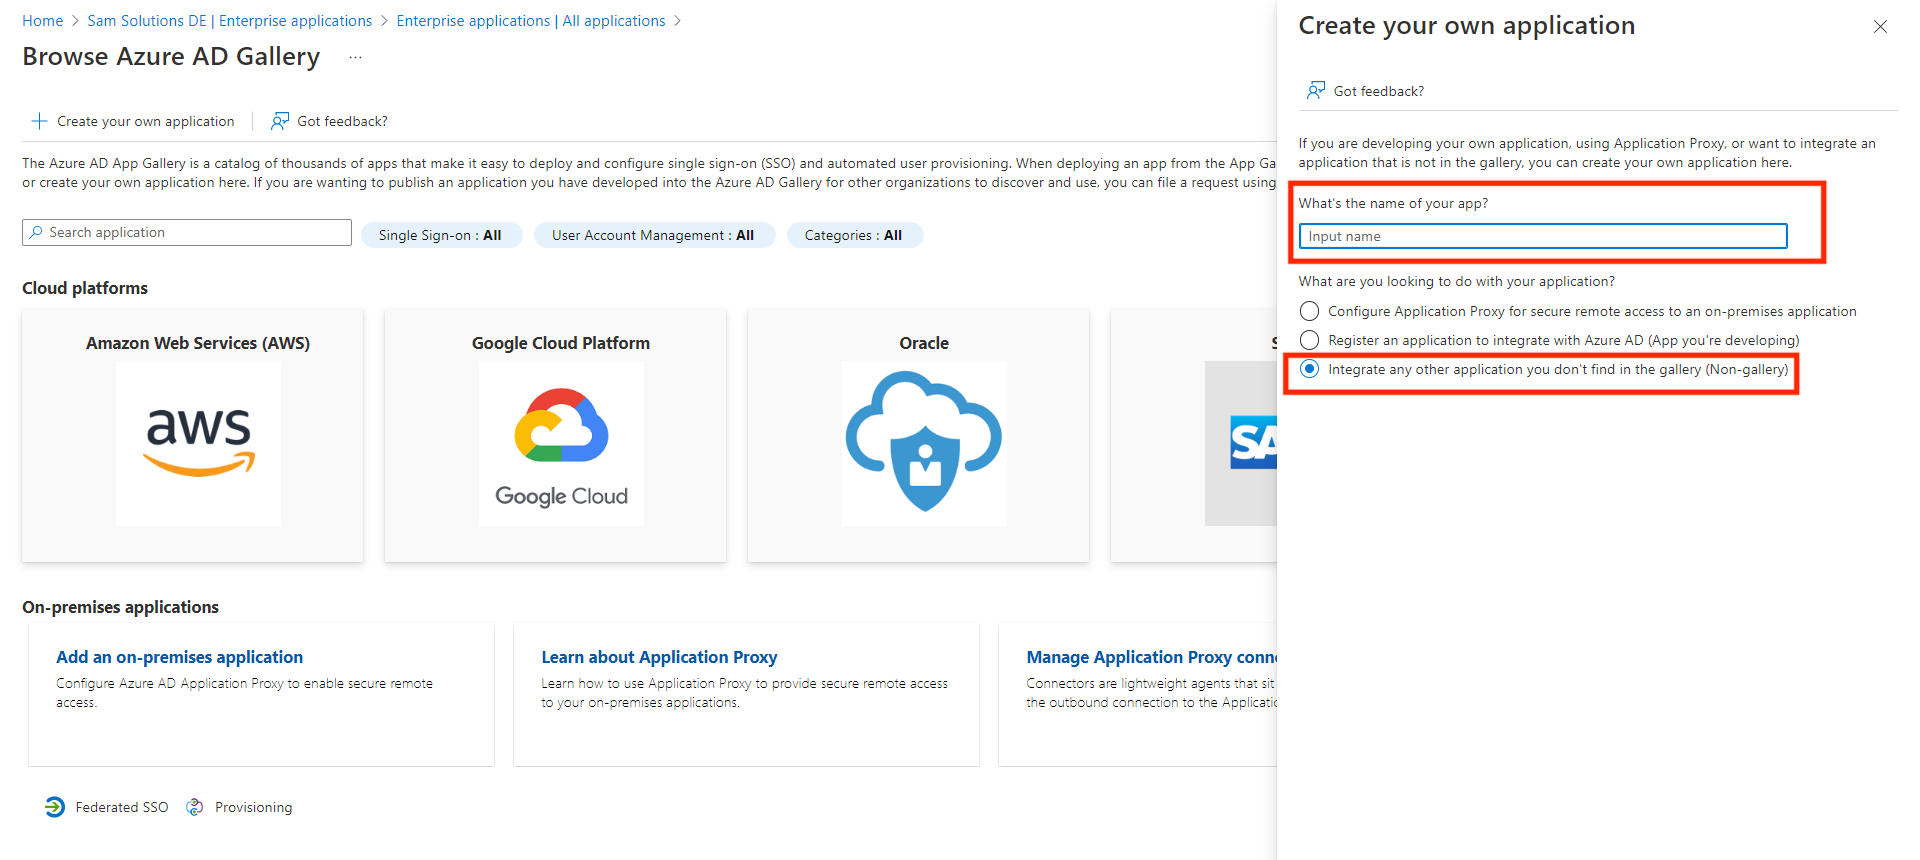Select Register an application to integrate radio

pos(1309,340)
